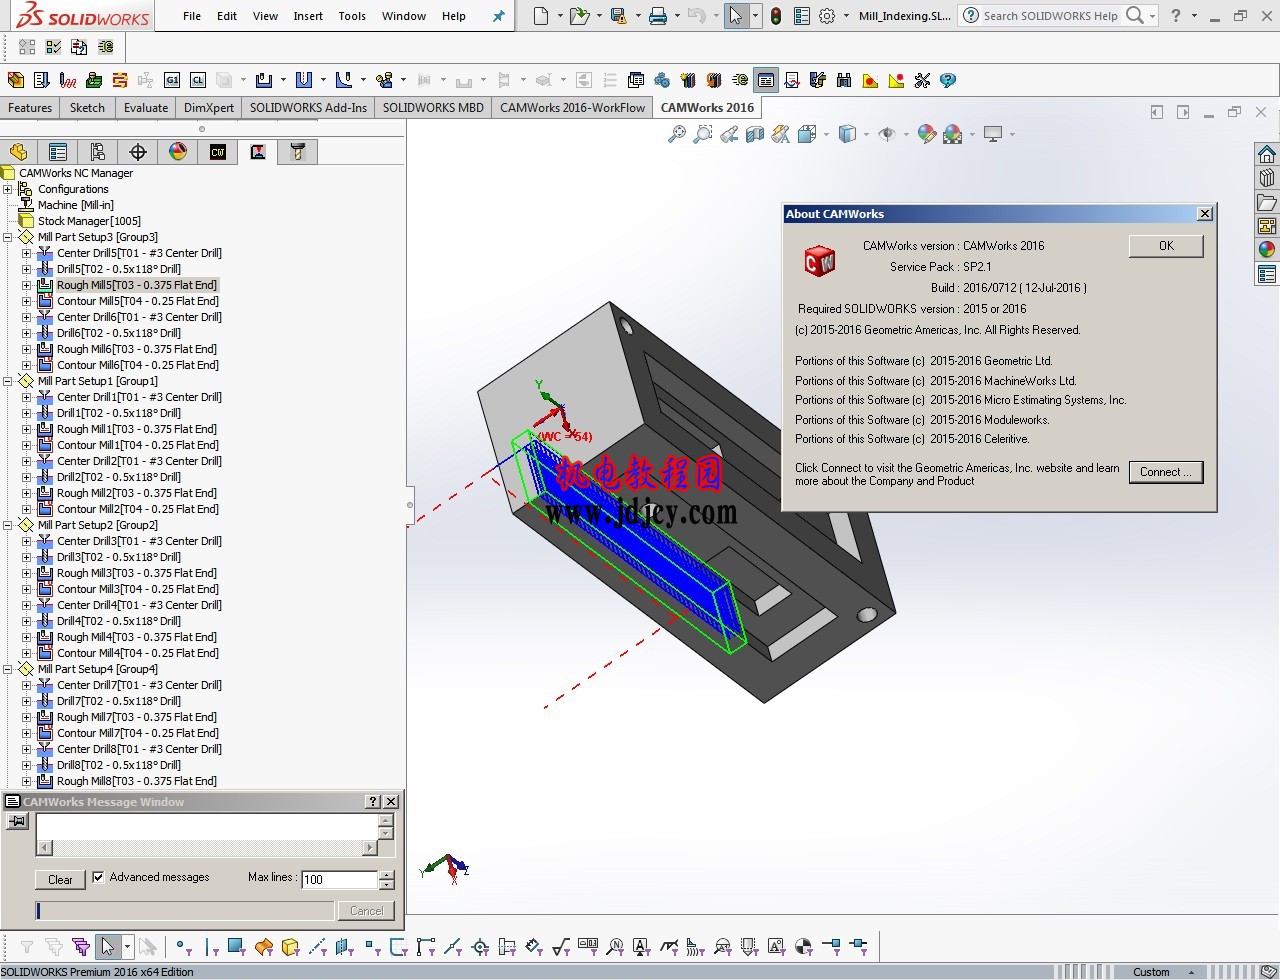The height and width of the screenshot is (980, 1280).
Task: Click the horizontal scrollbar of the message list
Action: (207, 848)
